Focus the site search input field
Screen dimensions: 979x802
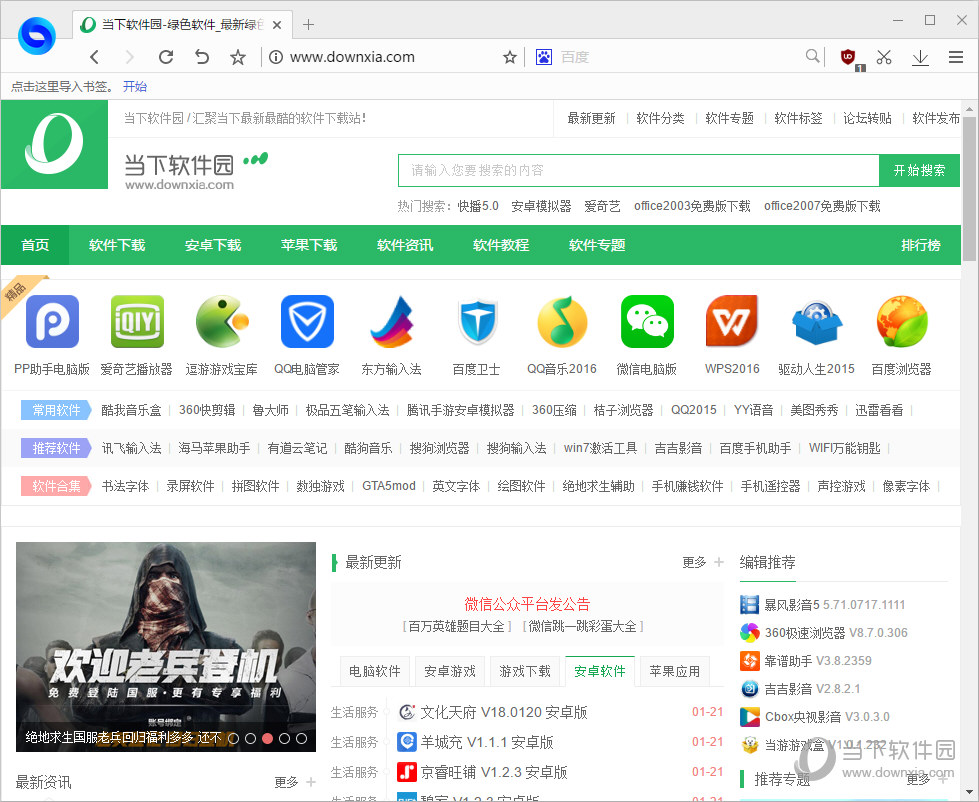pos(639,170)
